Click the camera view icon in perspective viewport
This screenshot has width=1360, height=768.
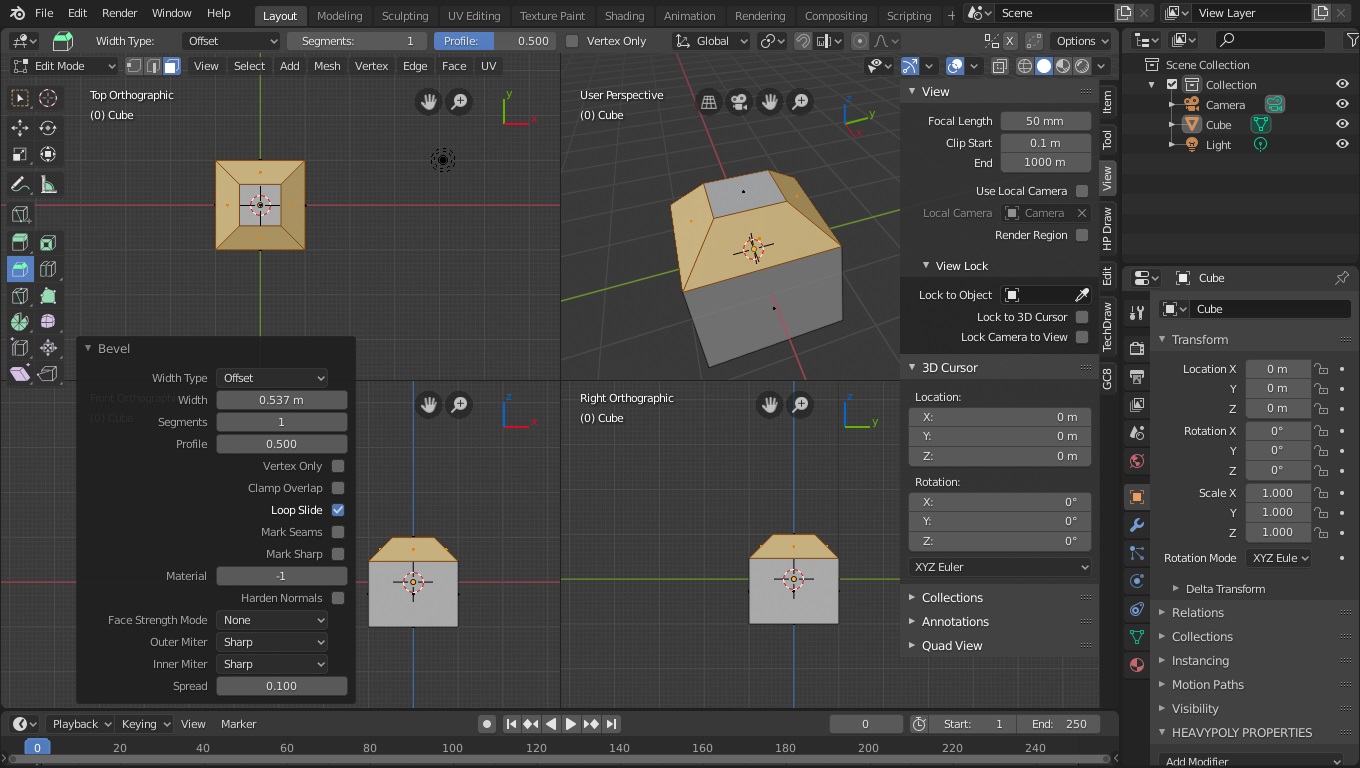(739, 102)
